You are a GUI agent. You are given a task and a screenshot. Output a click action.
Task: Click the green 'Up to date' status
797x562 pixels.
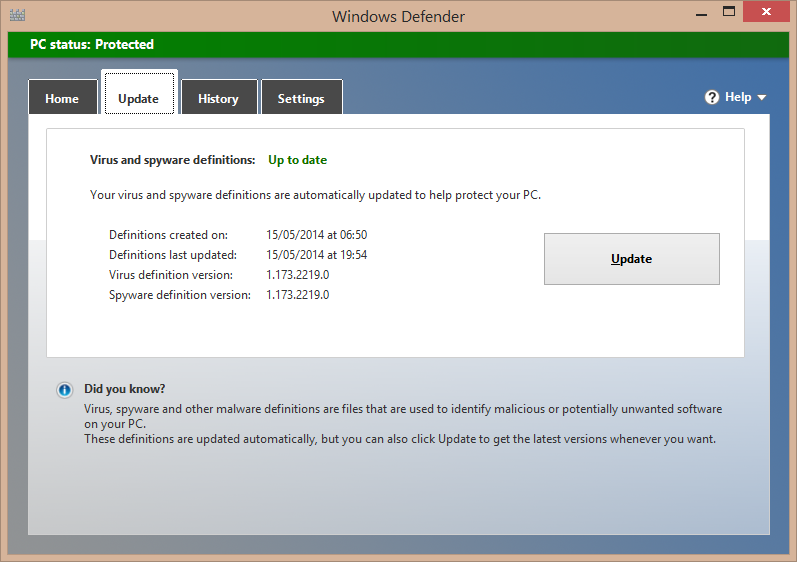297,160
